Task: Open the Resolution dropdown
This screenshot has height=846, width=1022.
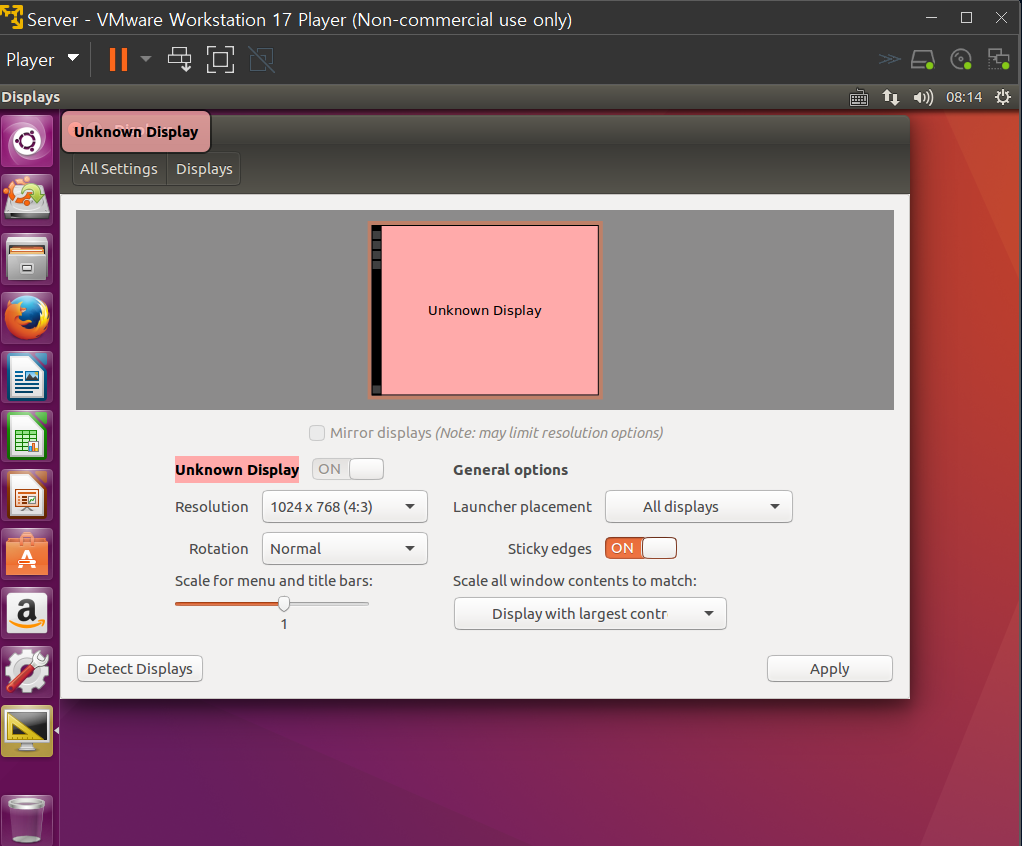Action: (x=345, y=506)
